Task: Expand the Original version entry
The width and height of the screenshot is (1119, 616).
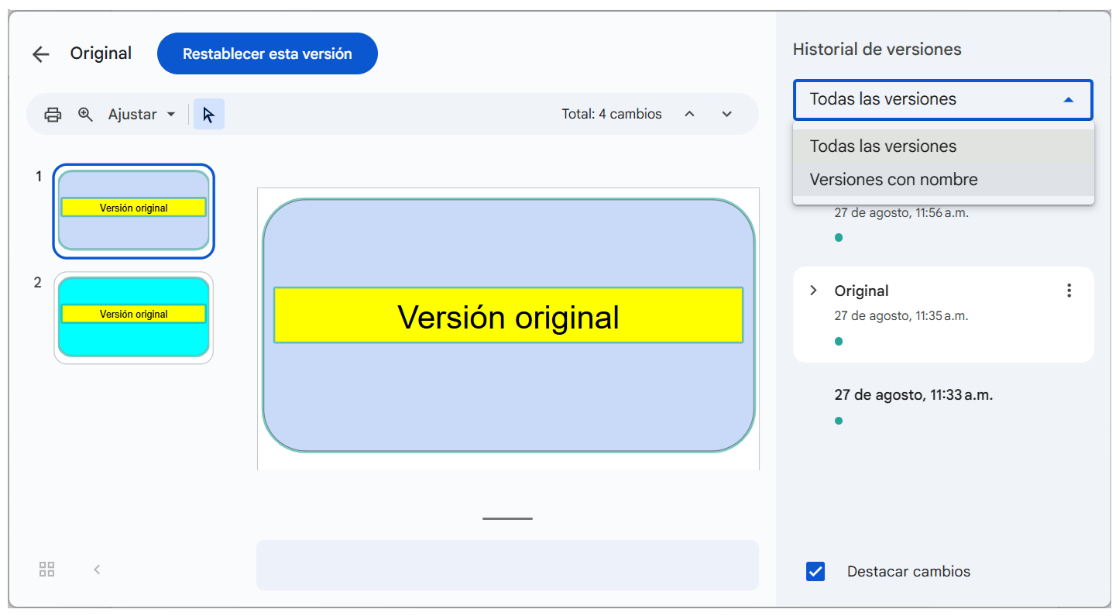Action: tap(813, 291)
